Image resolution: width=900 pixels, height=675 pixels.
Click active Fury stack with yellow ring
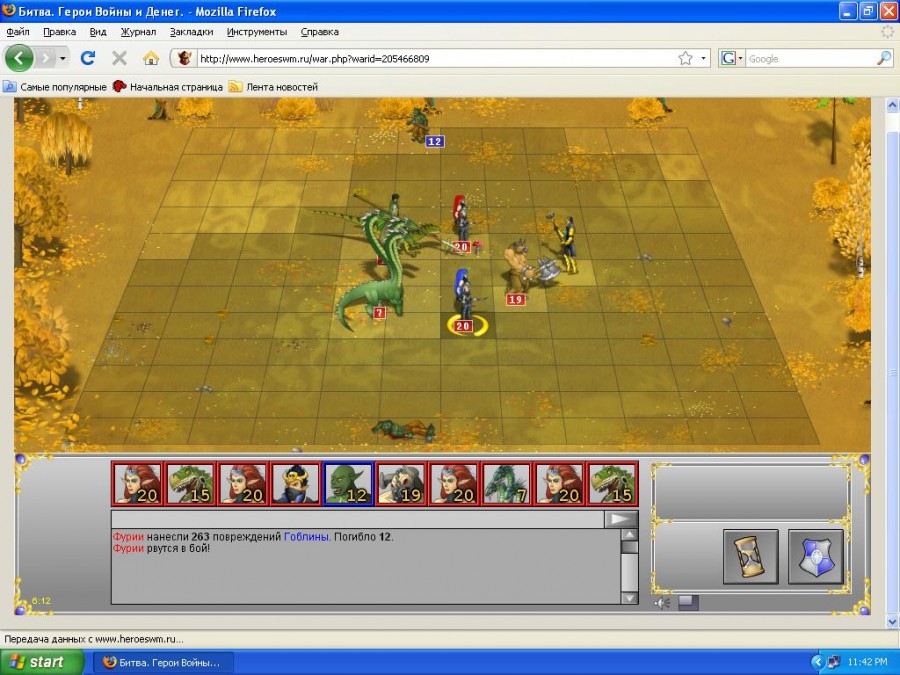(465, 298)
